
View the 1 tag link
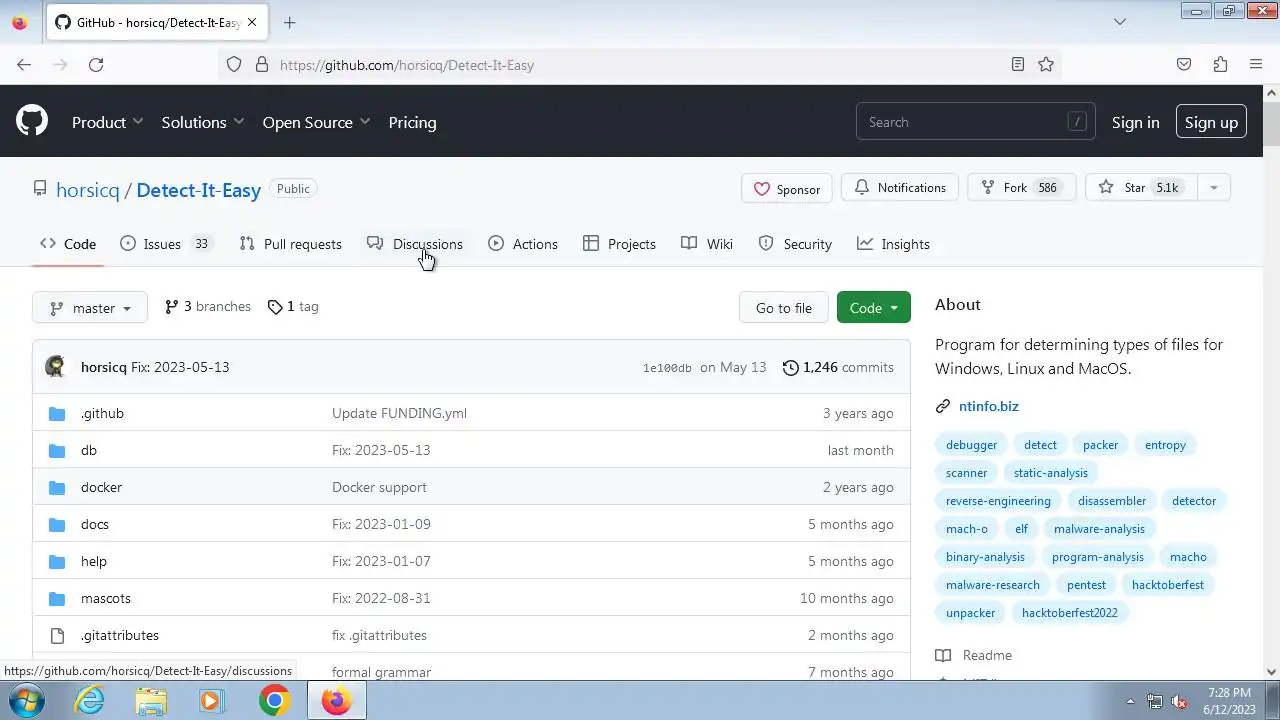click(x=293, y=307)
